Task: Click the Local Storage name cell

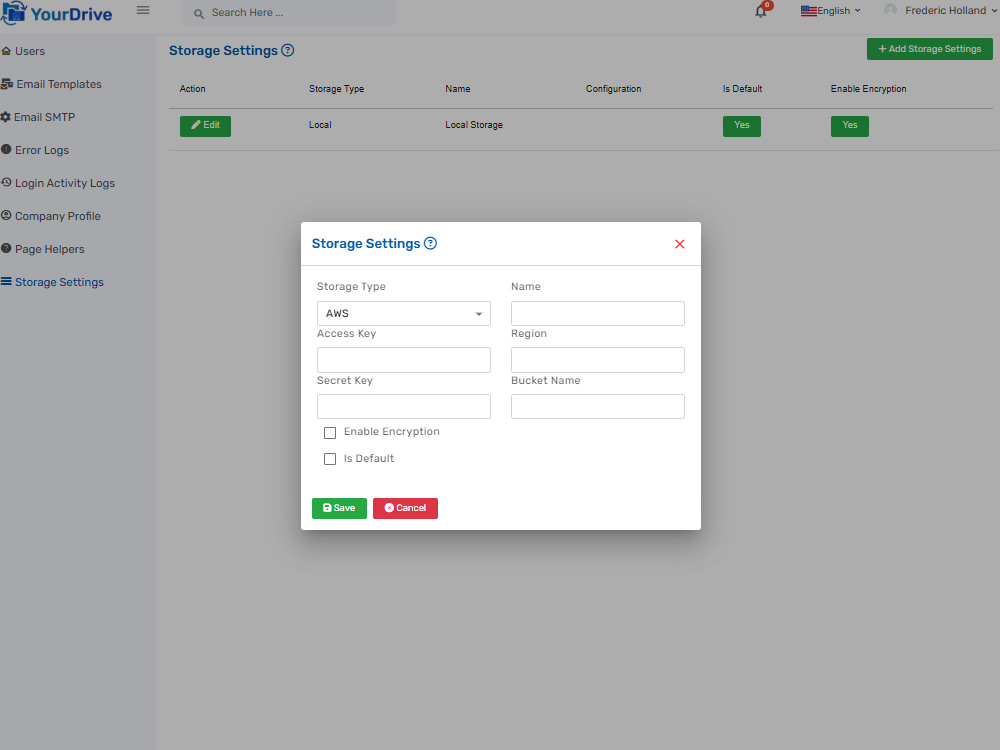Action: point(474,125)
